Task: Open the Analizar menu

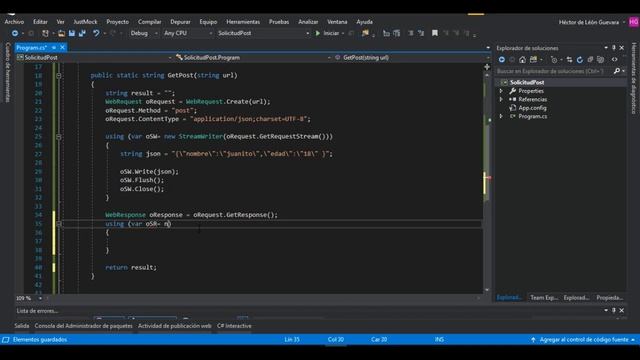Action: [x=308, y=22]
